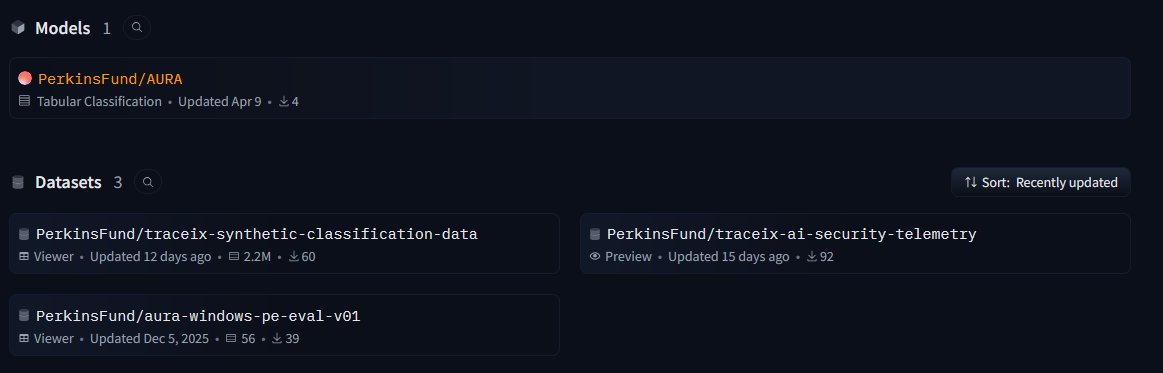Click Updated Dec 5, 2025 text

click(149, 338)
